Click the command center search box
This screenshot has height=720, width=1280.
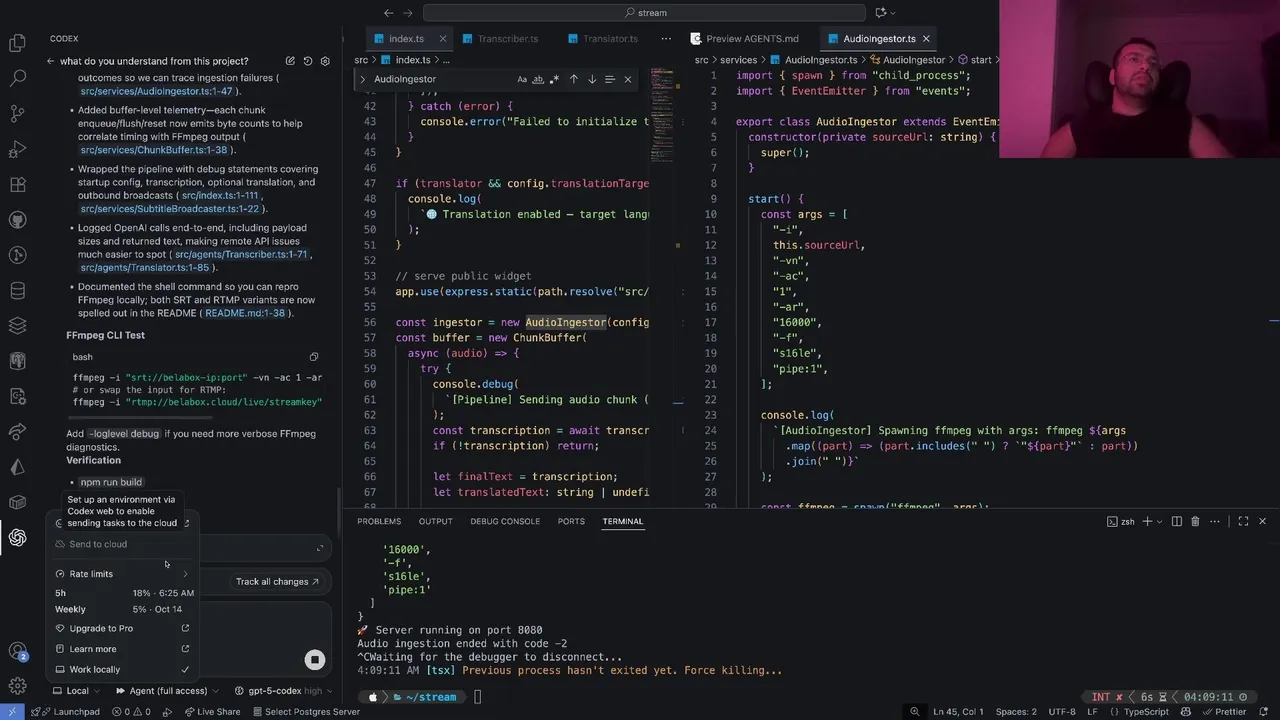645,13
